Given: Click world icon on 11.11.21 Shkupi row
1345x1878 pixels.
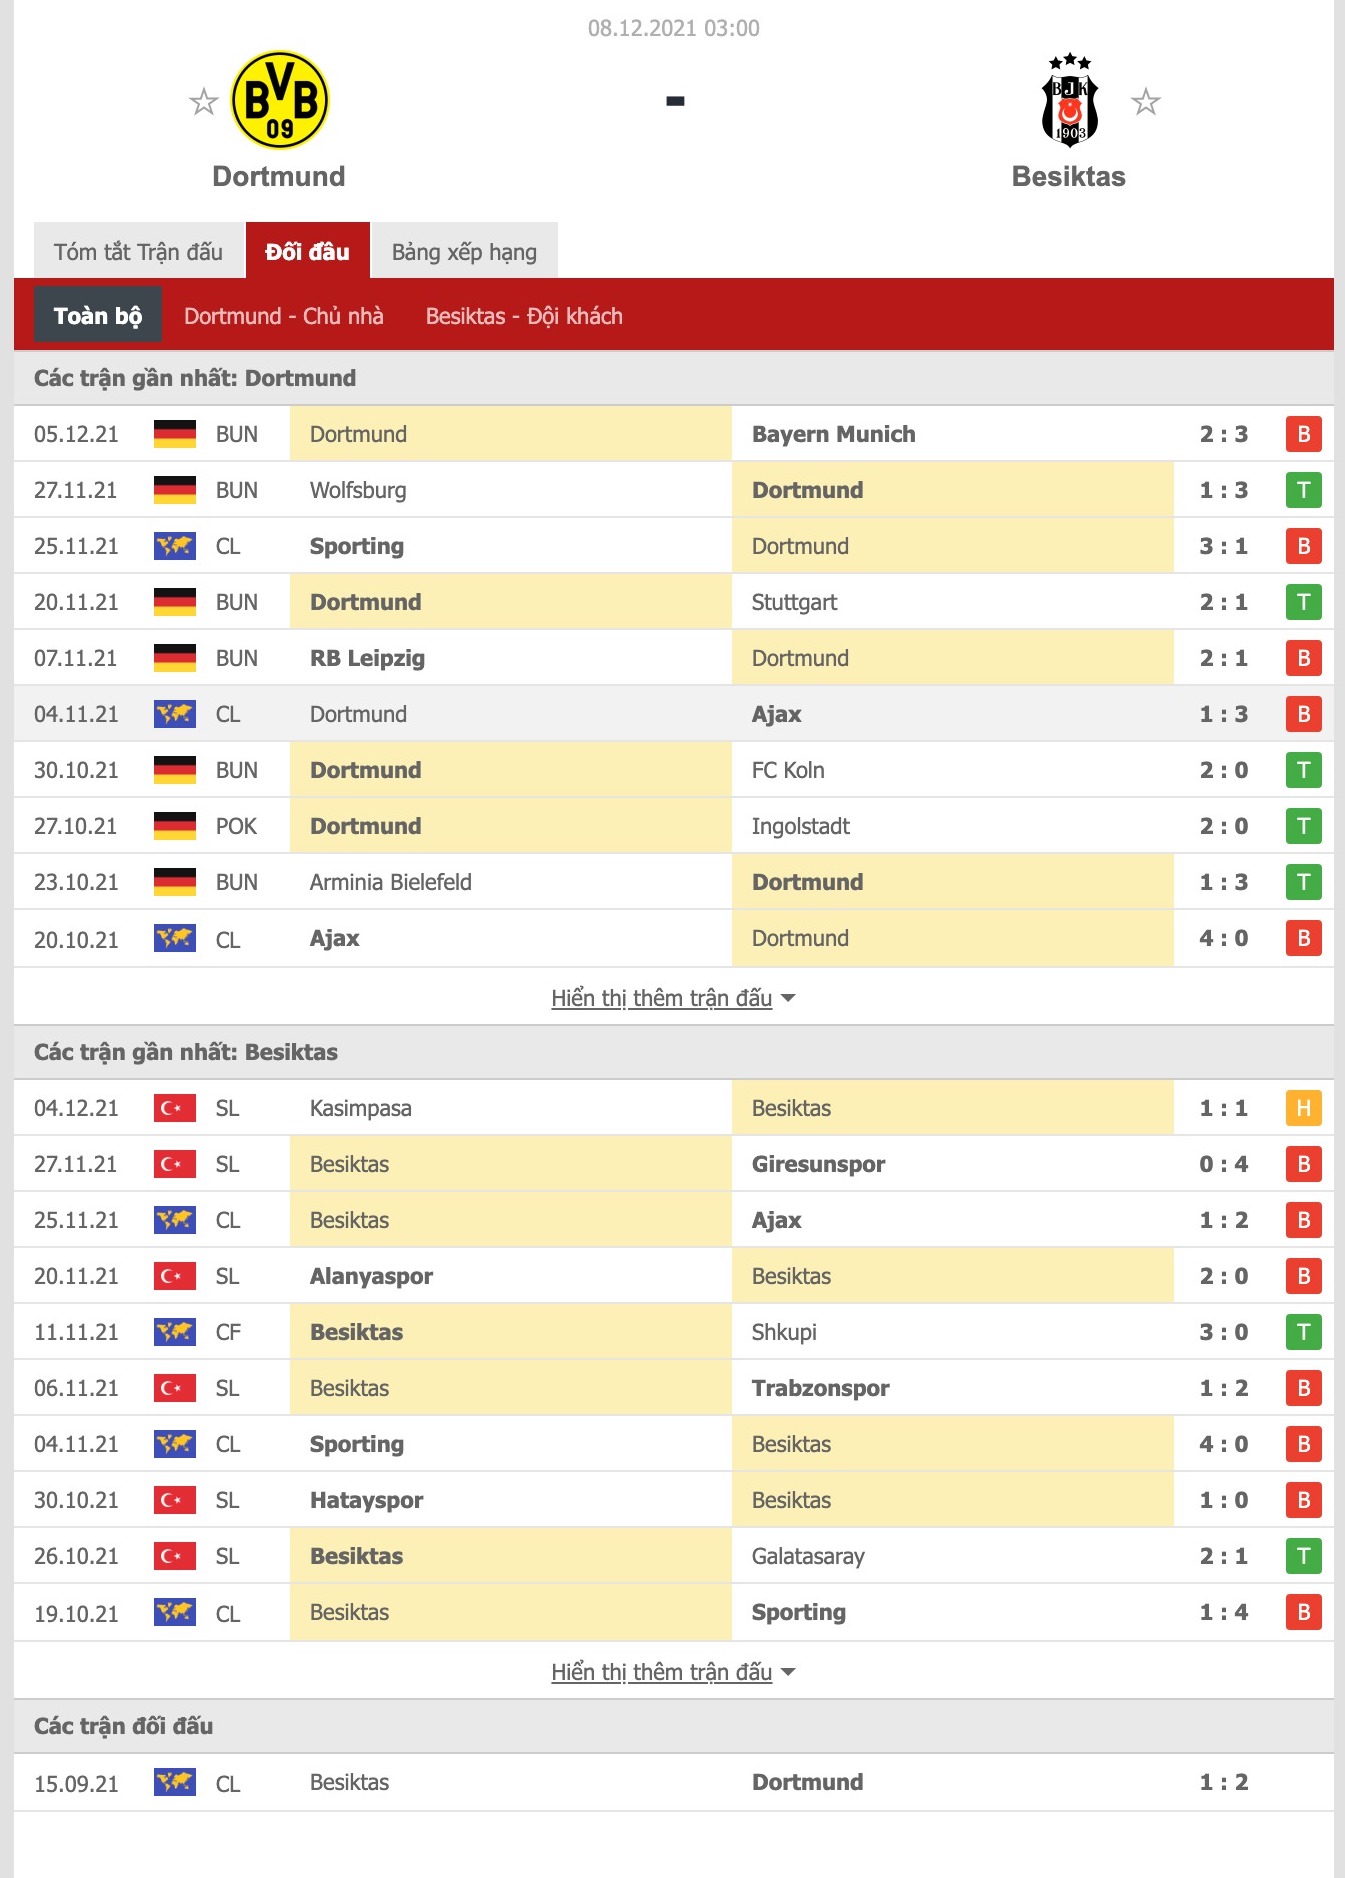Looking at the screenshot, I should pyautogui.click(x=175, y=1332).
